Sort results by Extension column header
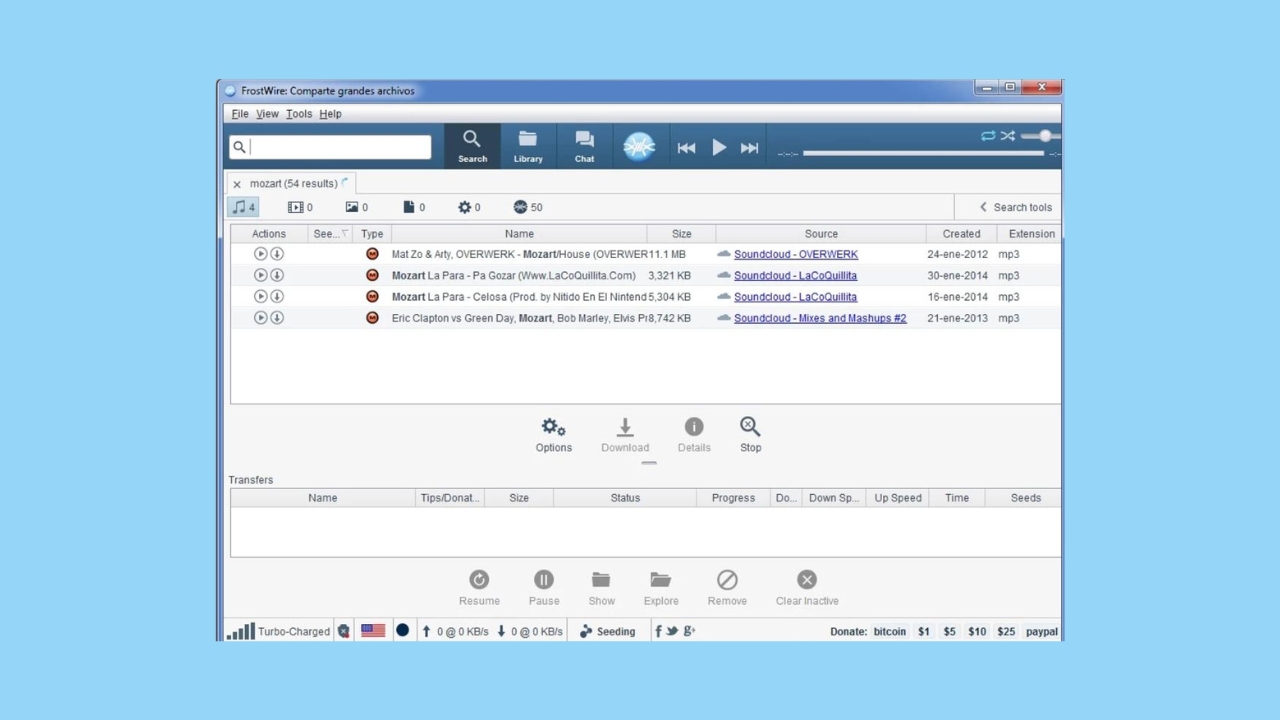This screenshot has height=720, width=1280. (1030, 234)
